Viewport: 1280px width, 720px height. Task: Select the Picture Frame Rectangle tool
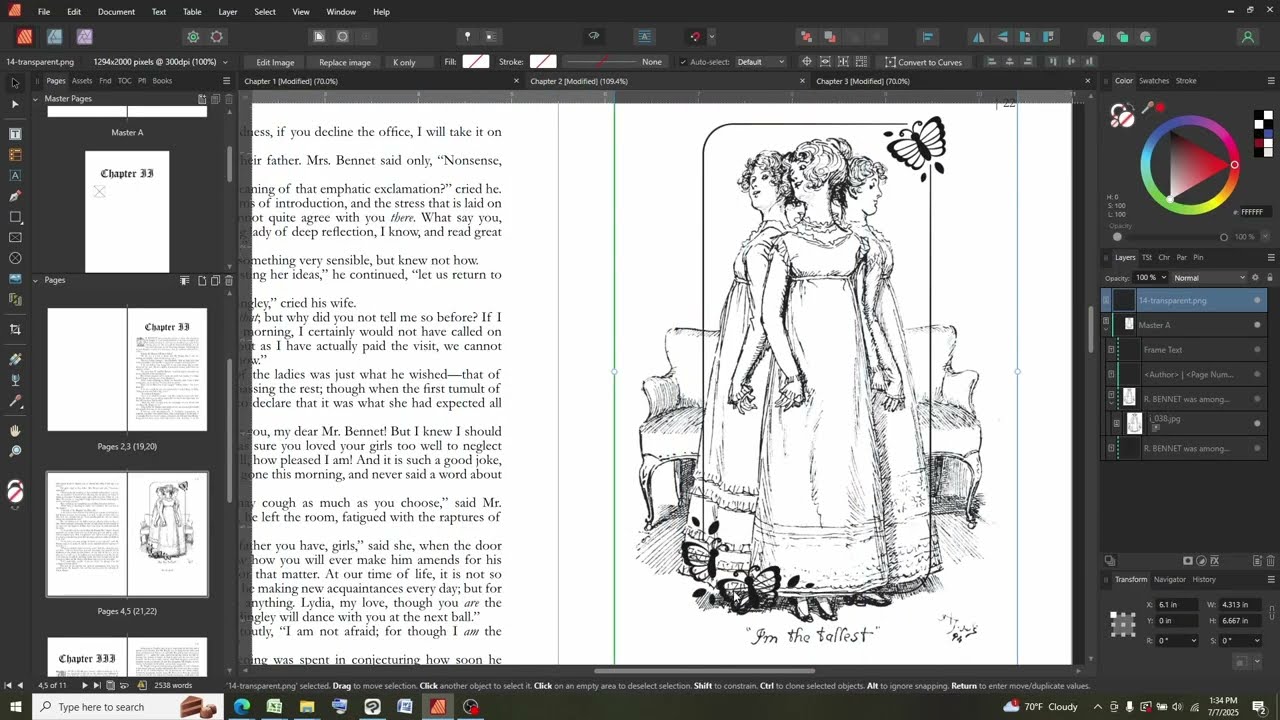click(15, 237)
